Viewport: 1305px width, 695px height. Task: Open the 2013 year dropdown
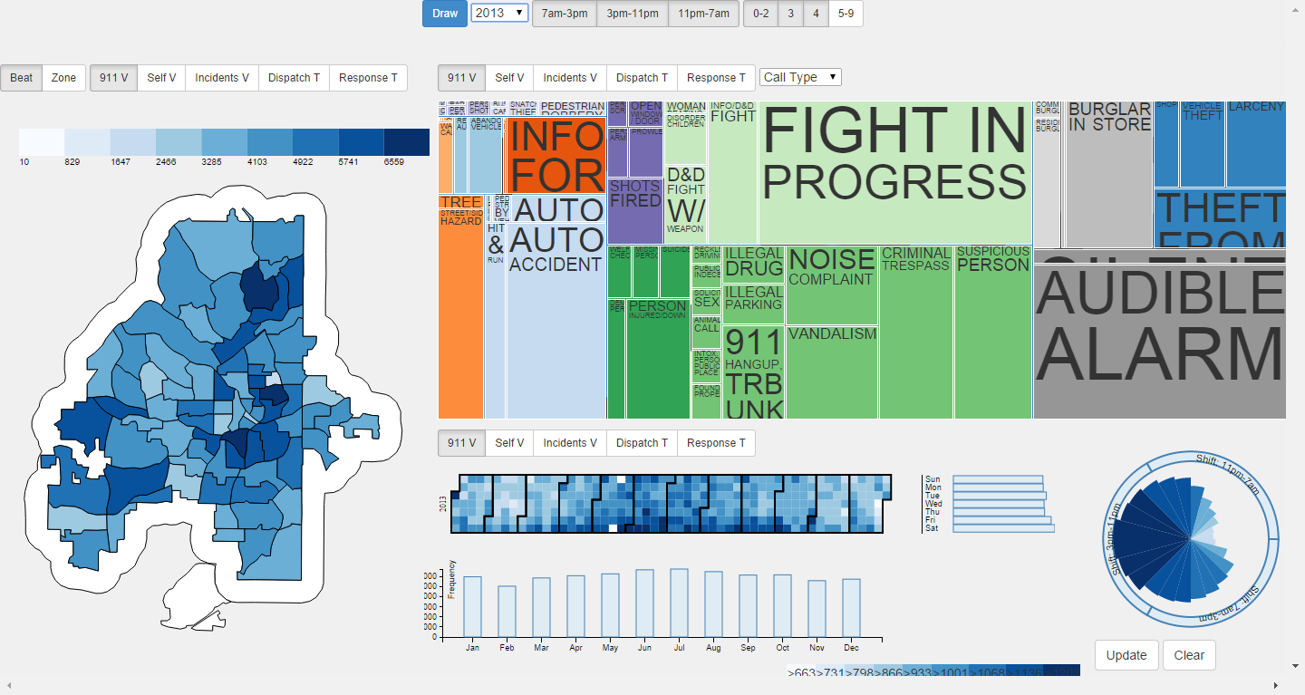point(499,13)
